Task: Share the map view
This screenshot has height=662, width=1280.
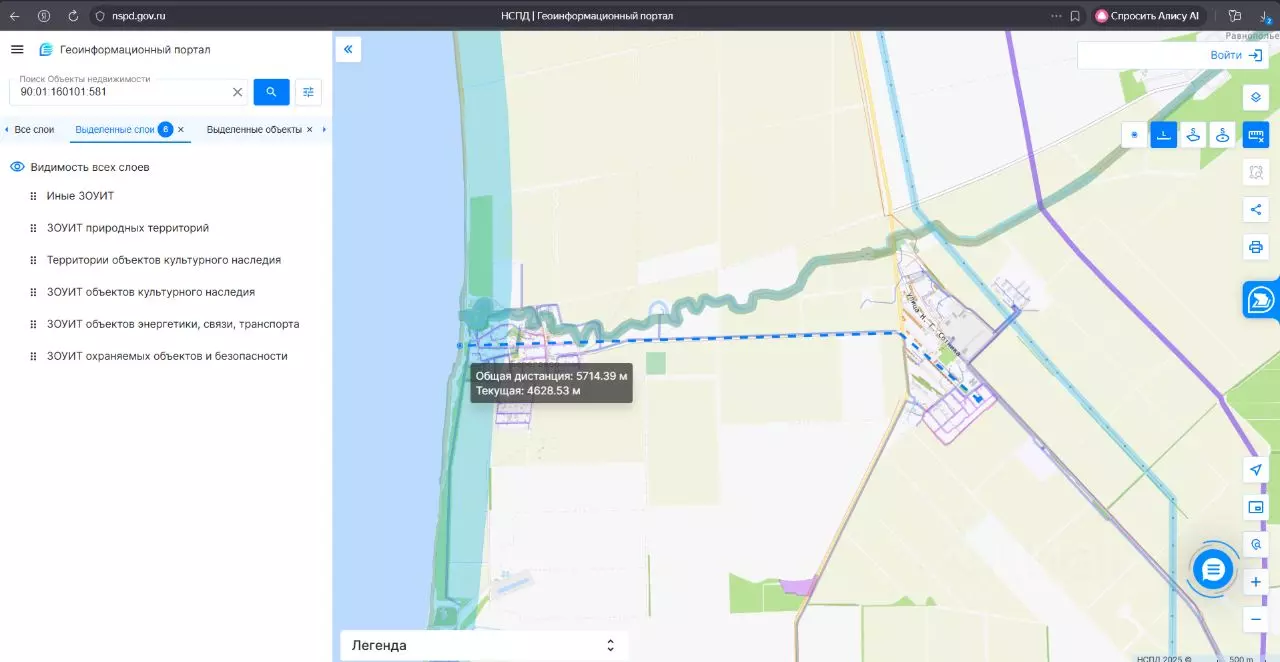Action: pos(1256,209)
